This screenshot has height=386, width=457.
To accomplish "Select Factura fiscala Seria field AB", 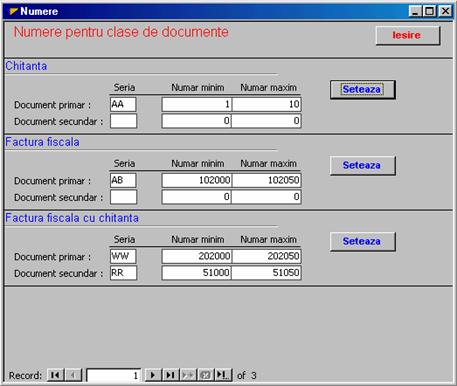I will coord(123,180).
